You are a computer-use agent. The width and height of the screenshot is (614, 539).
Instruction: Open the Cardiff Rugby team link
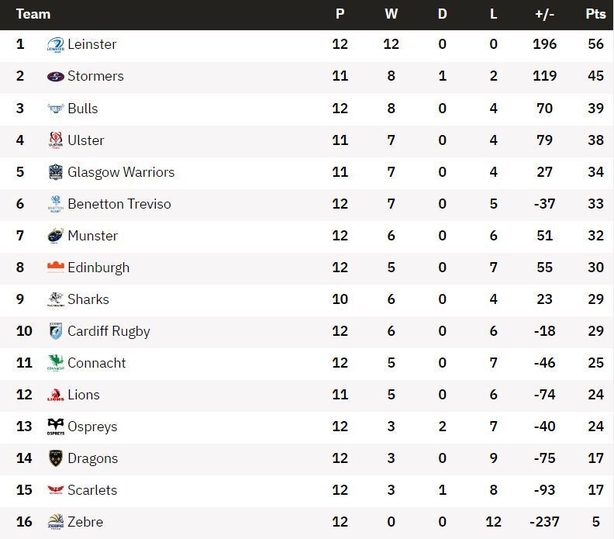pyautogui.click(x=108, y=331)
